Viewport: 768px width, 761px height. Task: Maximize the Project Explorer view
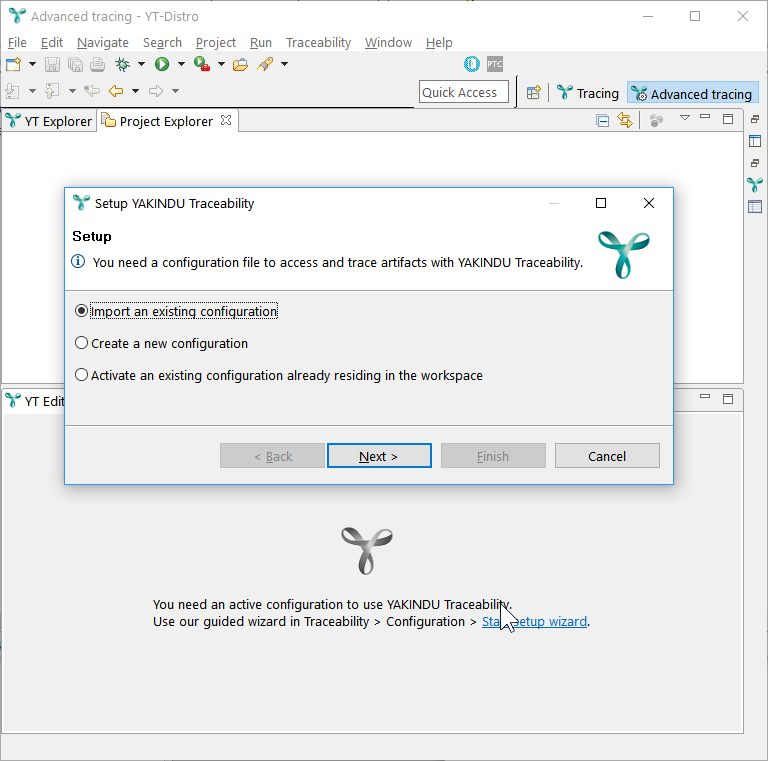[x=728, y=119]
